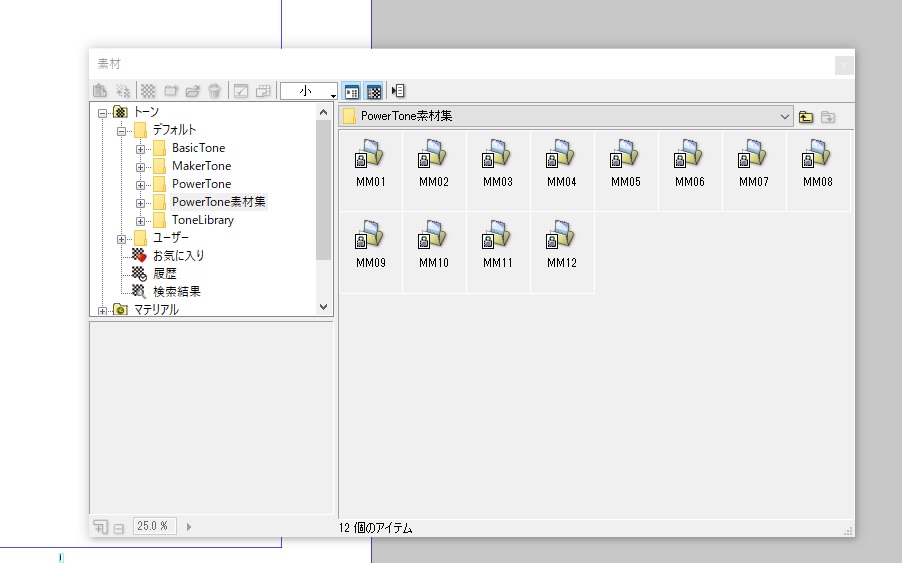Click the tree scrollbar down arrow

click(x=323, y=307)
